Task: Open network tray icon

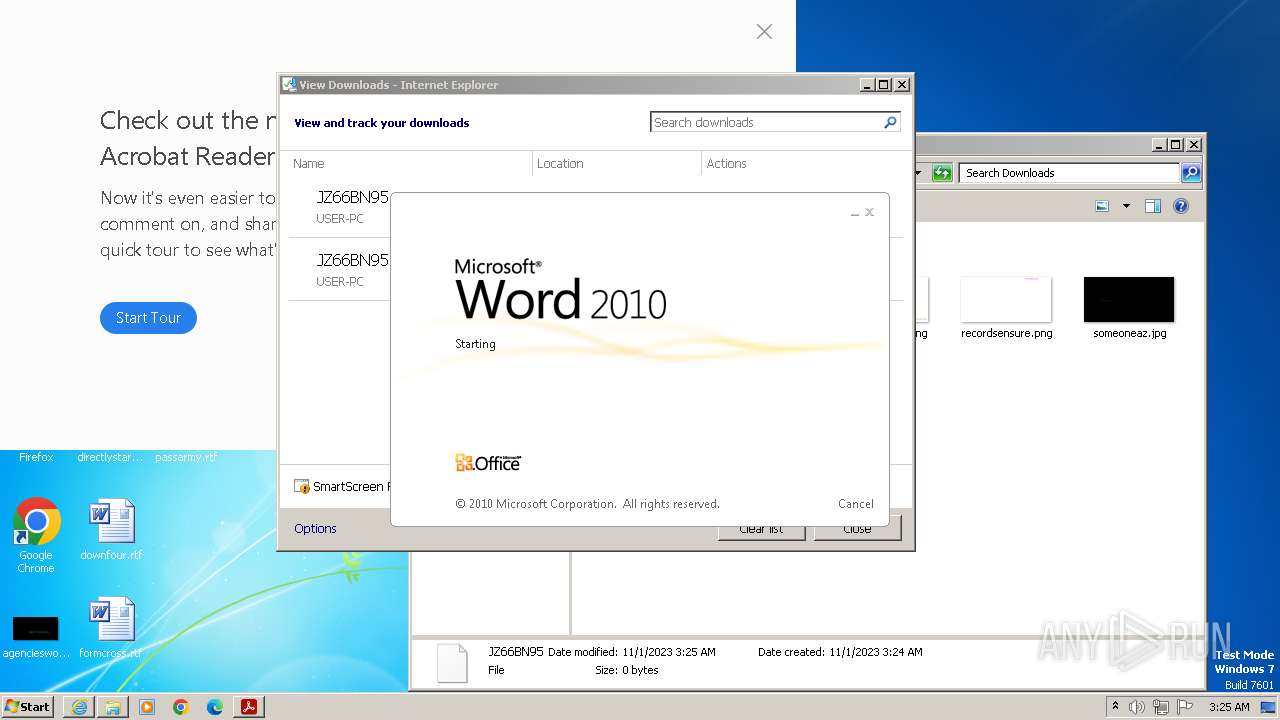Action: click(x=1161, y=707)
